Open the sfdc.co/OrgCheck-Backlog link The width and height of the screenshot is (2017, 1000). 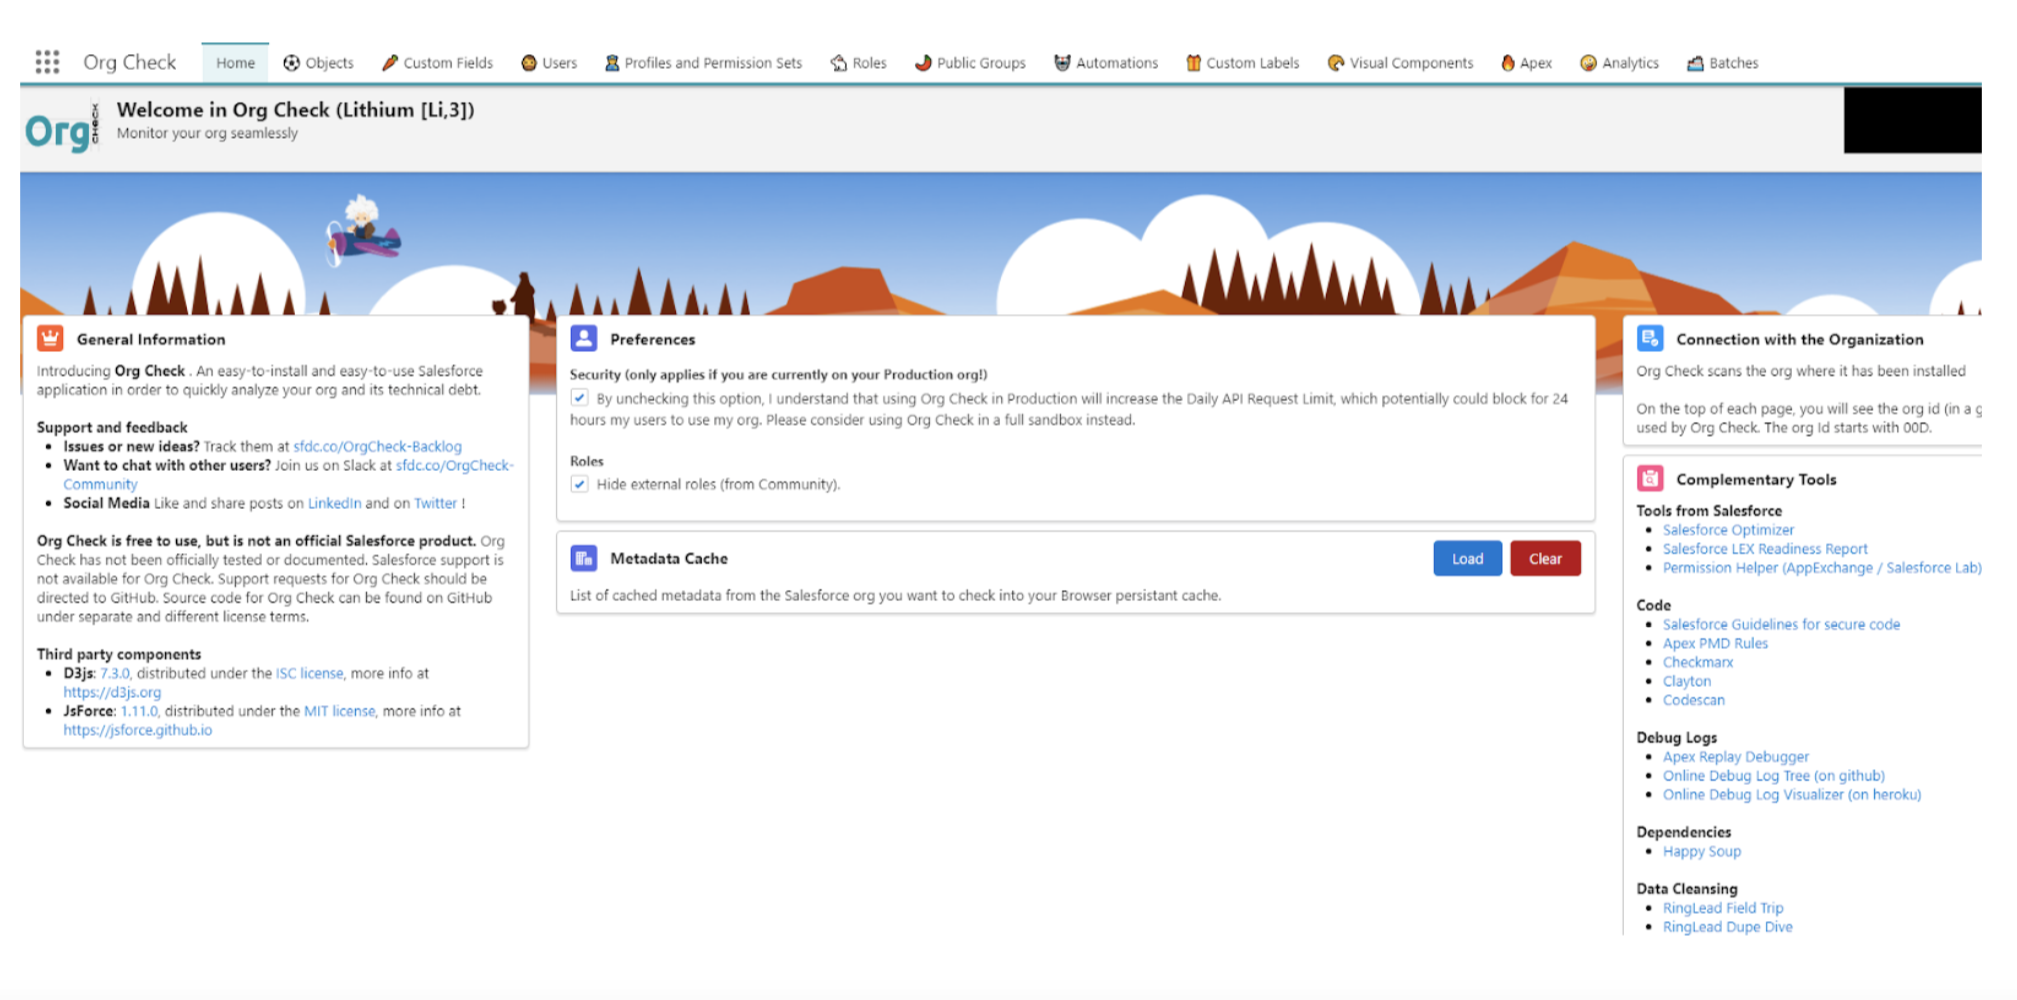[377, 446]
